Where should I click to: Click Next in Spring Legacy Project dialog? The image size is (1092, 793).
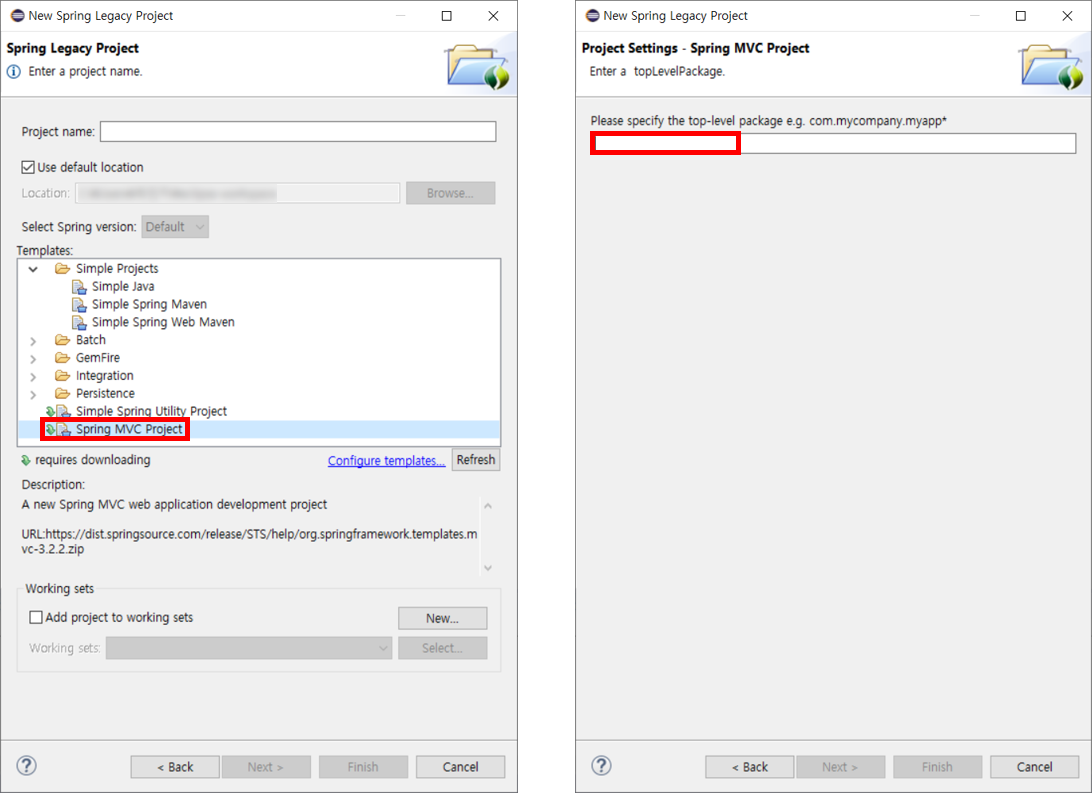[x=265, y=767]
